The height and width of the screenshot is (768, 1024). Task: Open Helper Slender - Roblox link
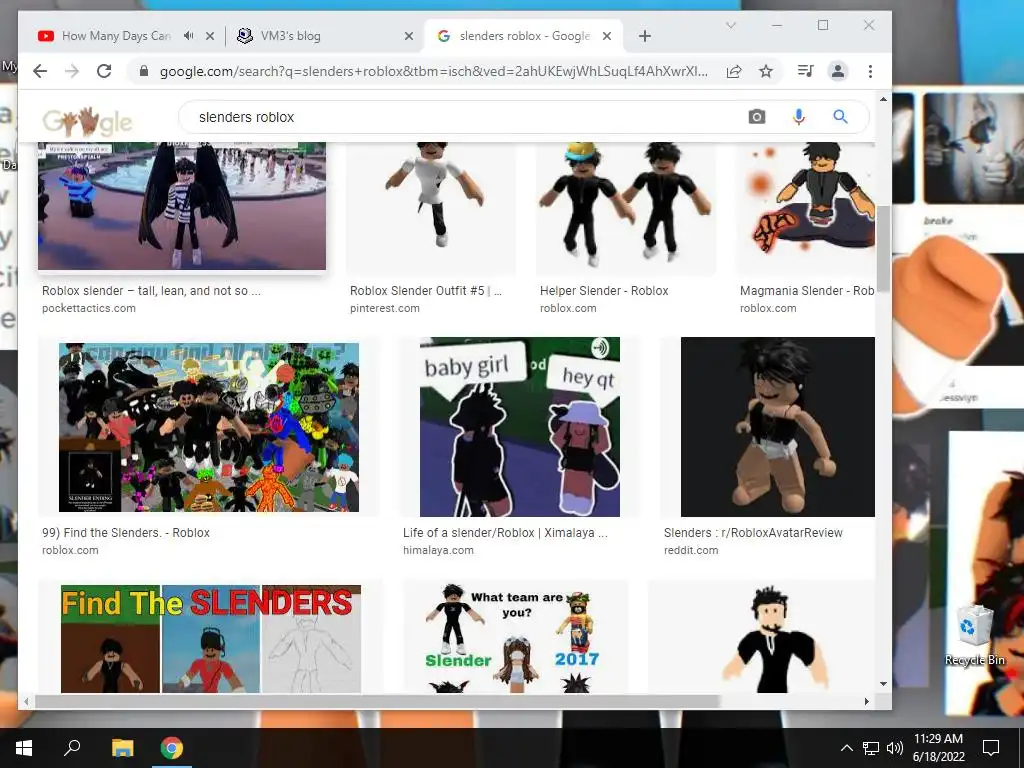604,291
